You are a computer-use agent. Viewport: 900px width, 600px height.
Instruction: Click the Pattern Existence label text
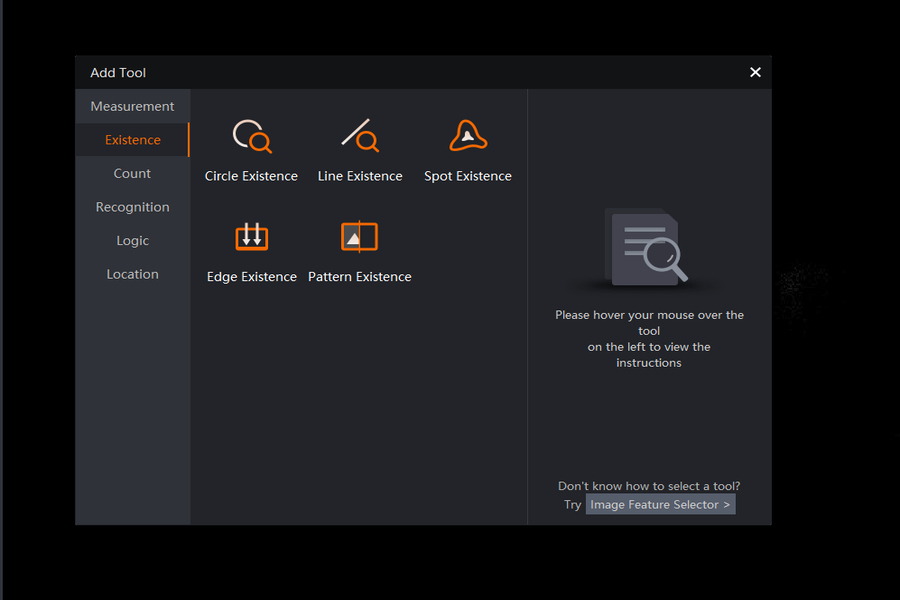point(360,276)
